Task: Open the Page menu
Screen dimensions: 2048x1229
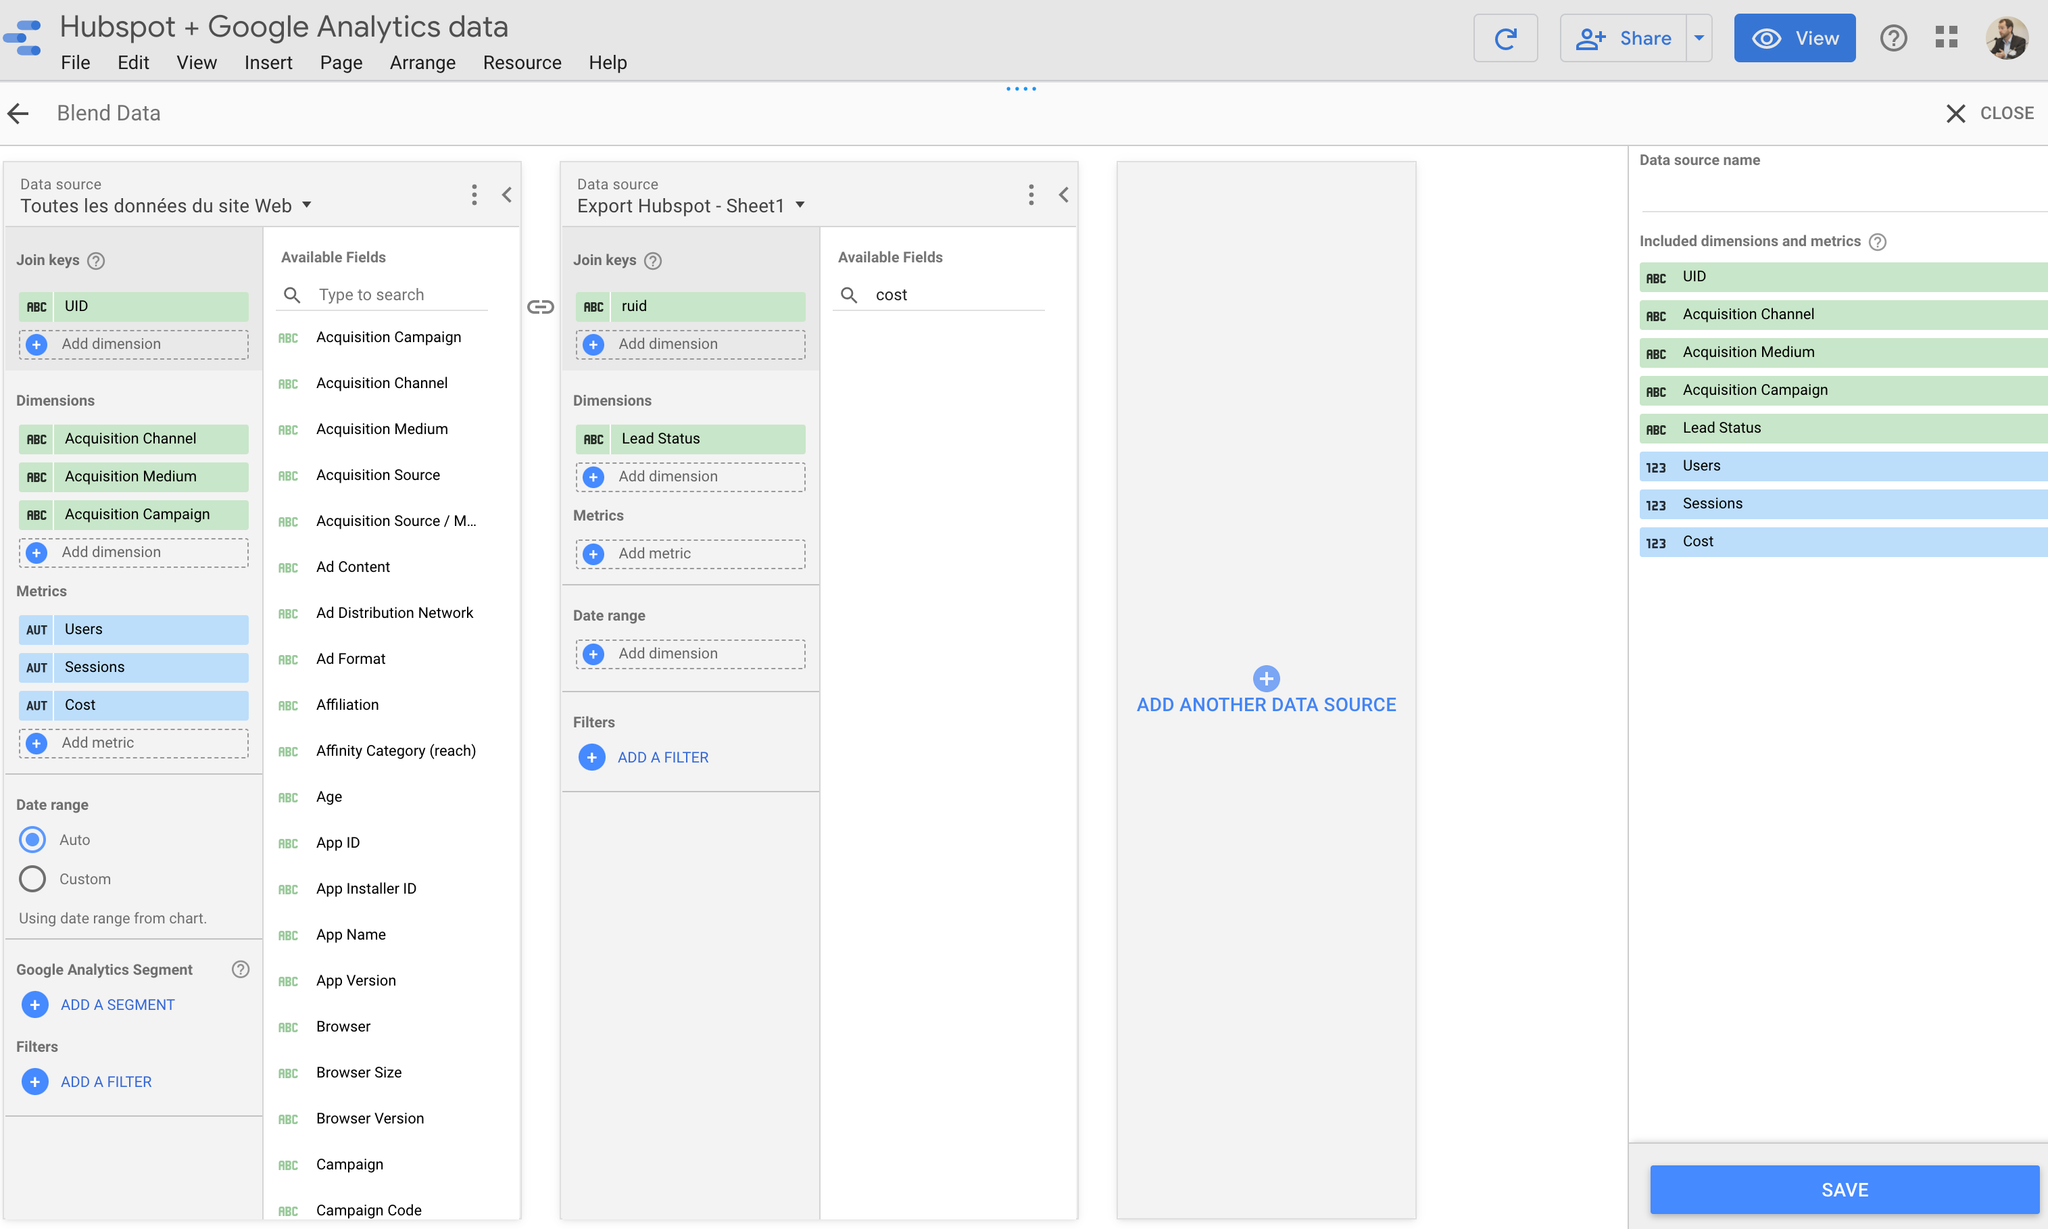Action: point(341,62)
